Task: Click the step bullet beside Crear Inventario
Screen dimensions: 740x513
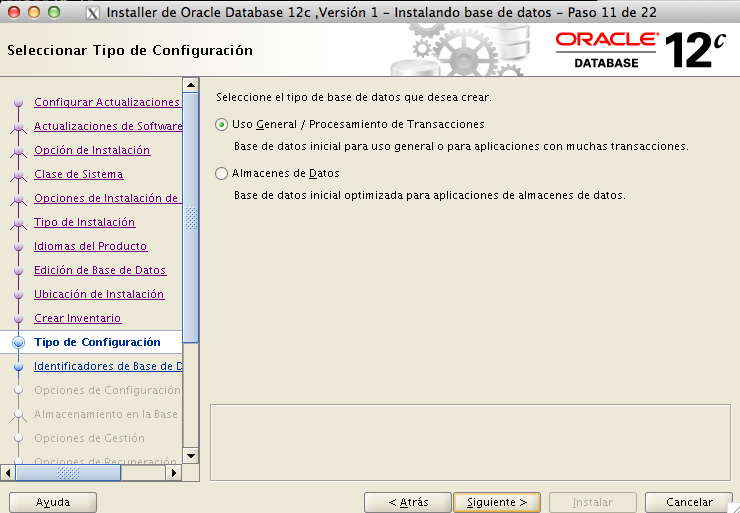Action: (x=18, y=319)
